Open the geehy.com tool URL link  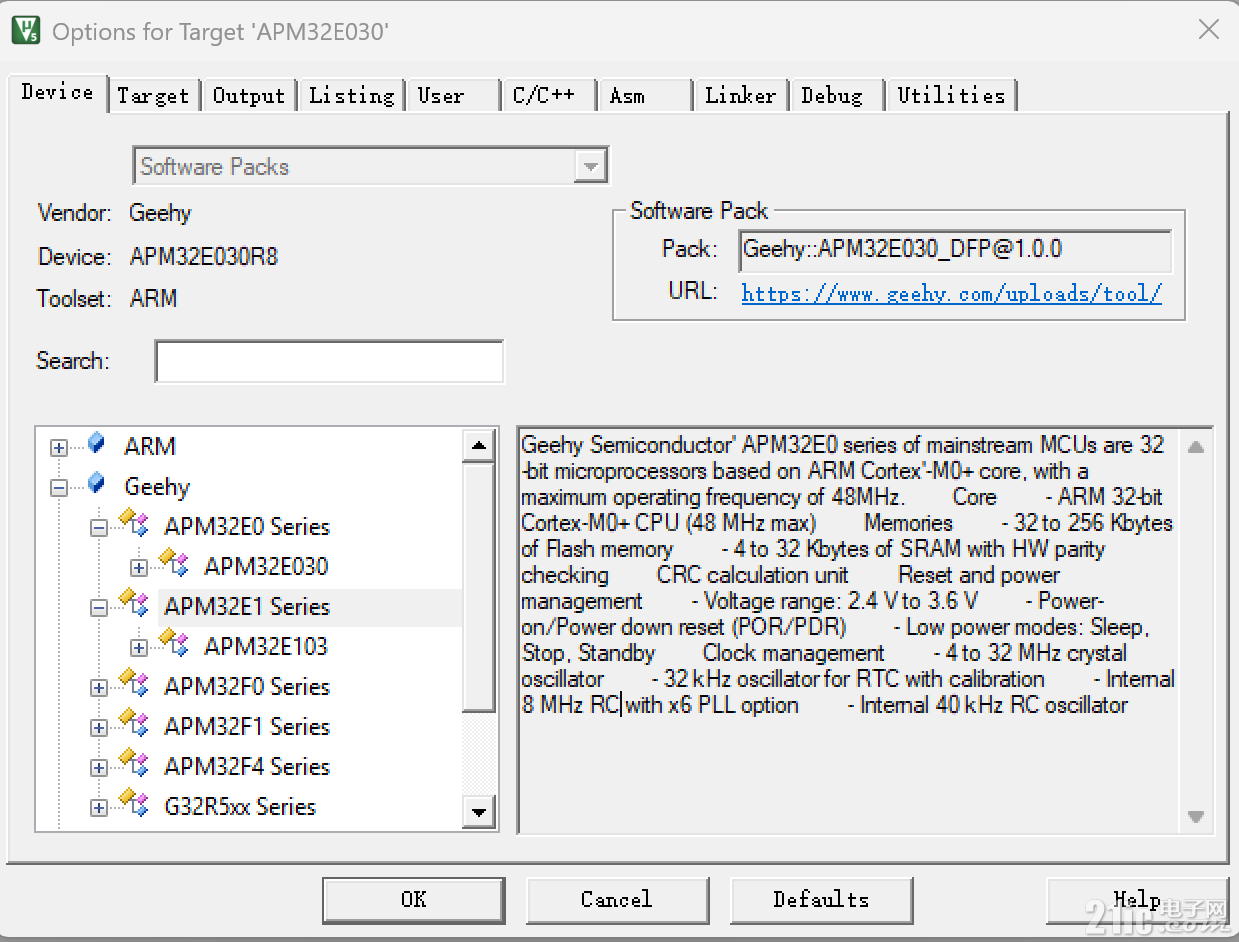coord(952,293)
